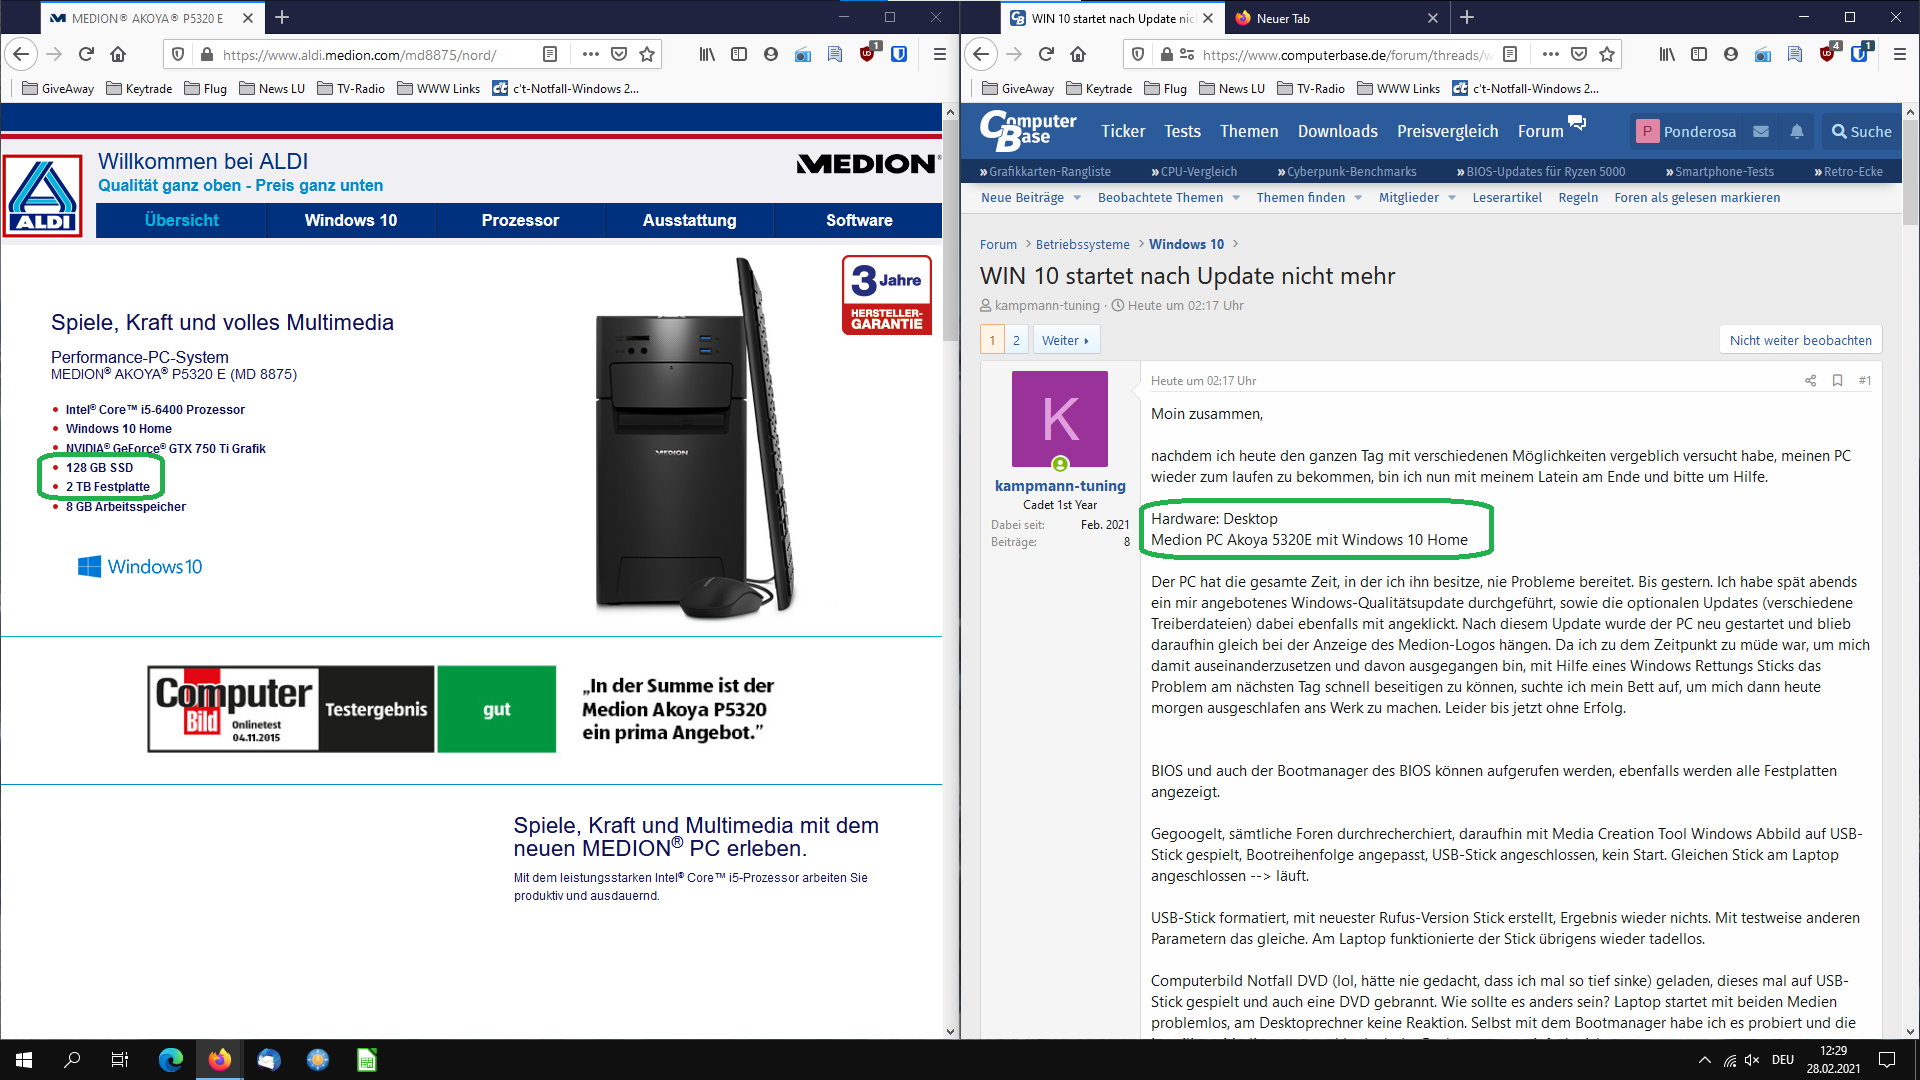Go to thread page 2
Viewport: 1920px width, 1080px height.
(x=1016, y=340)
